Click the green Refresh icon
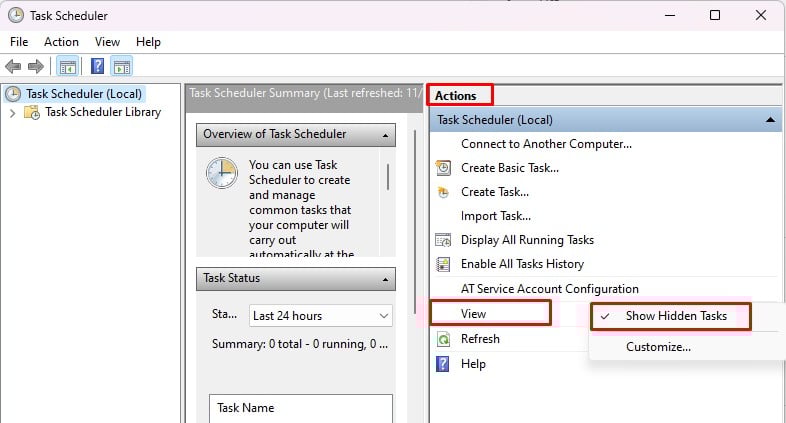 (x=444, y=339)
